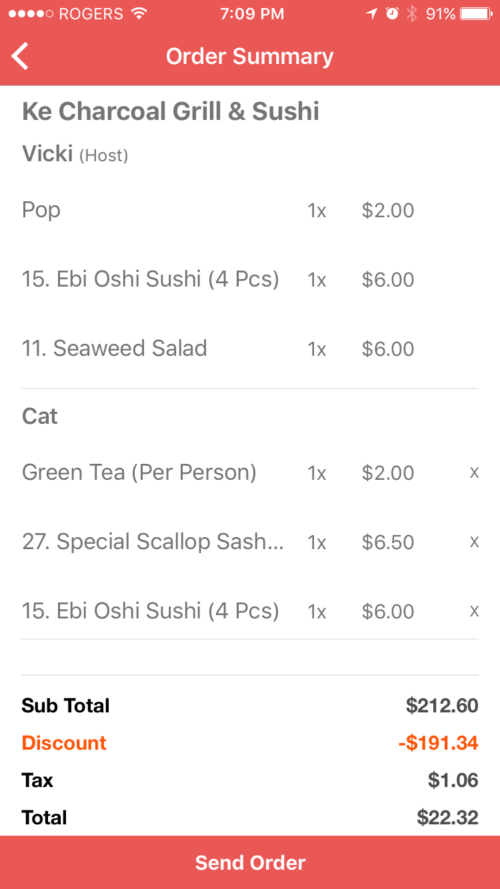Tap the Cat guest name
Image resolution: width=500 pixels, height=889 pixels.
[x=40, y=416]
